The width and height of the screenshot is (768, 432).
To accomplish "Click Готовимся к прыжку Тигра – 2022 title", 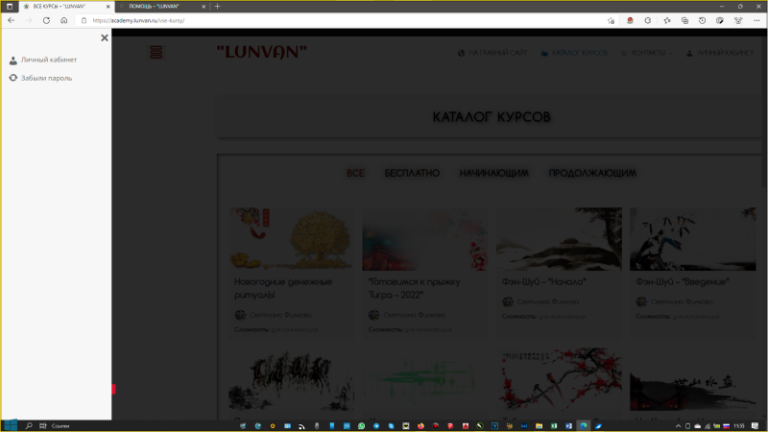I will (x=414, y=288).
